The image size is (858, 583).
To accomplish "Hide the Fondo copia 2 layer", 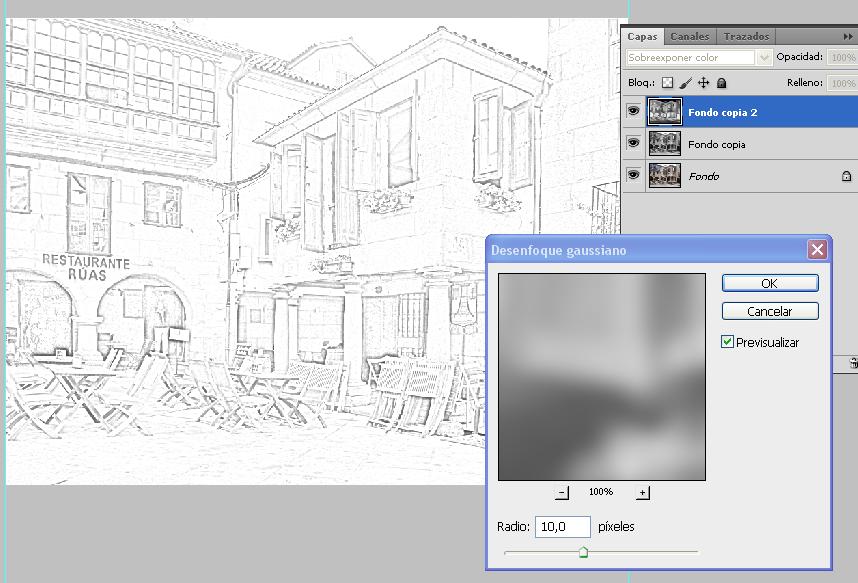I will tap(633, 112).
